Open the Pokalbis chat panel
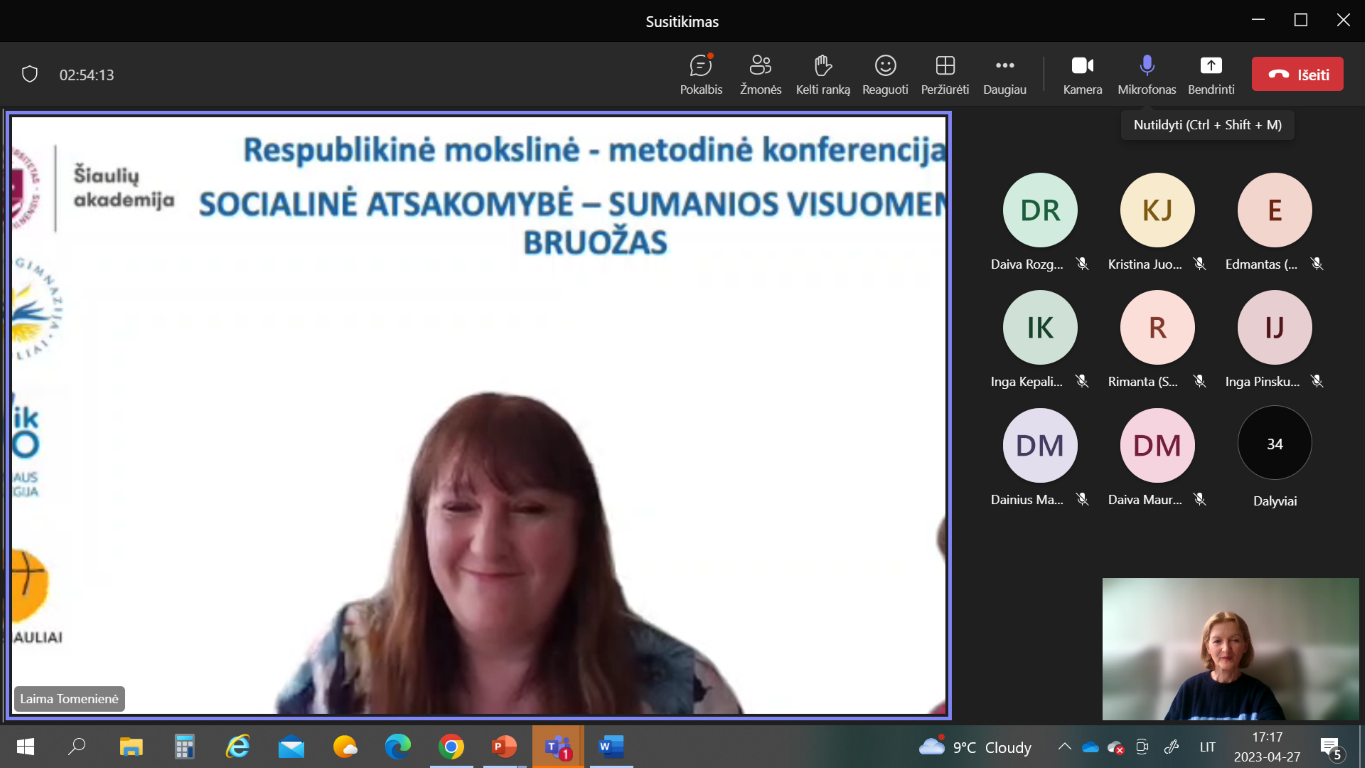The height and width of the screenshot is (768, 1365). click(701, 75)
